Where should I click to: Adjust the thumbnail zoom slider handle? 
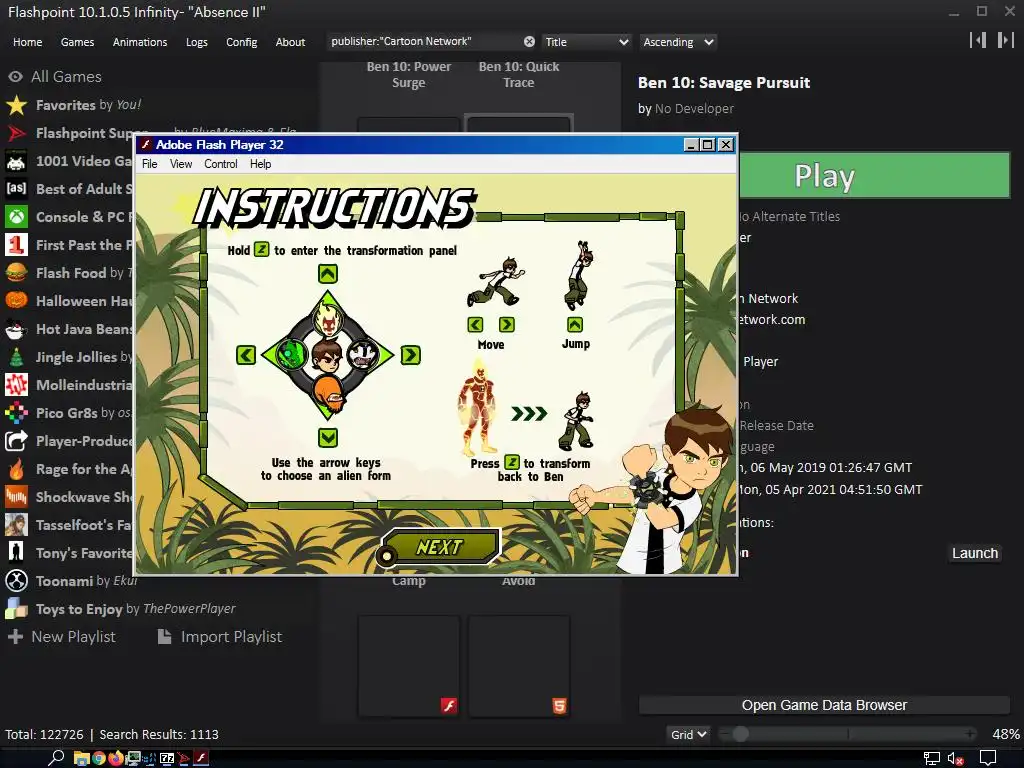740,735
